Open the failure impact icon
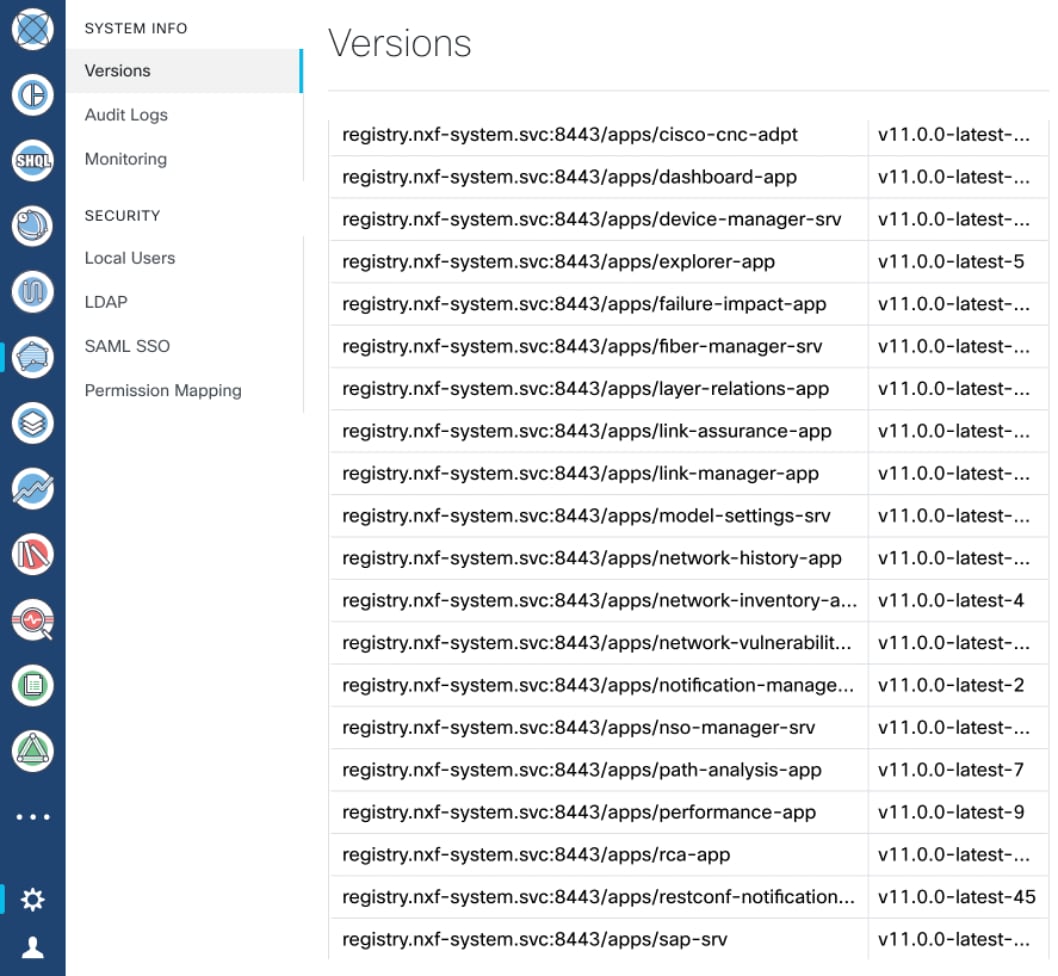The height and width of the screenshot is (976, 1058). 33,554
